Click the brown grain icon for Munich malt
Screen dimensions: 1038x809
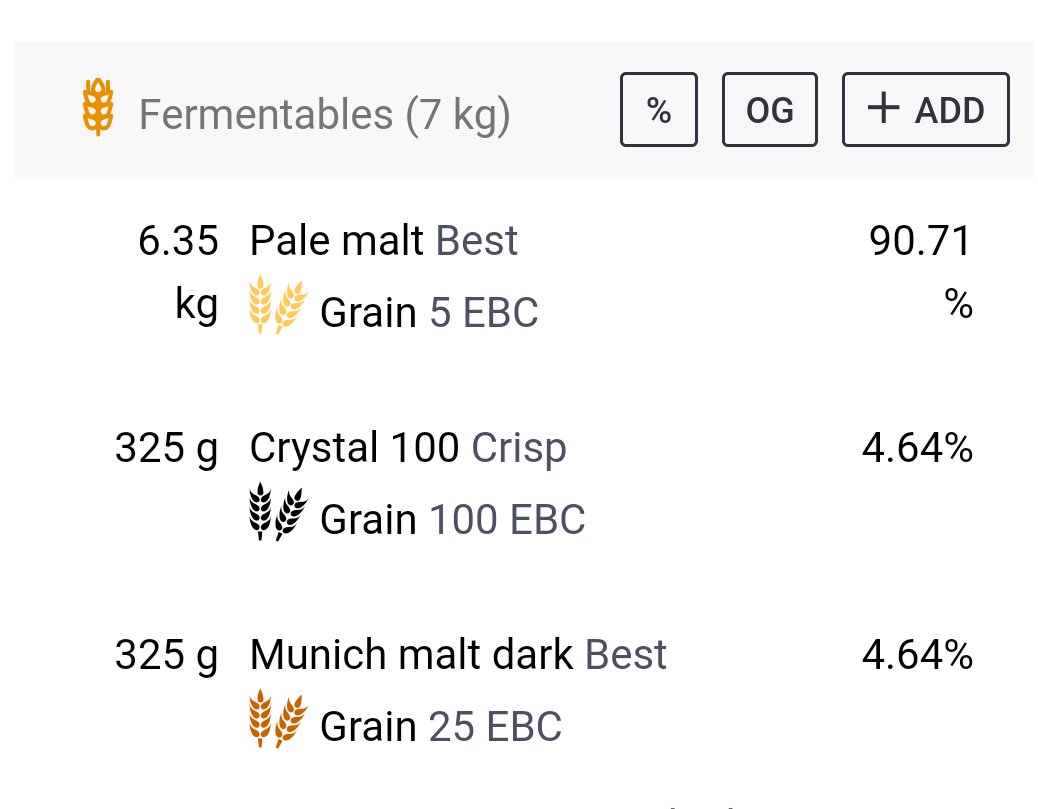pyautogui.click(x=278, y=719)
